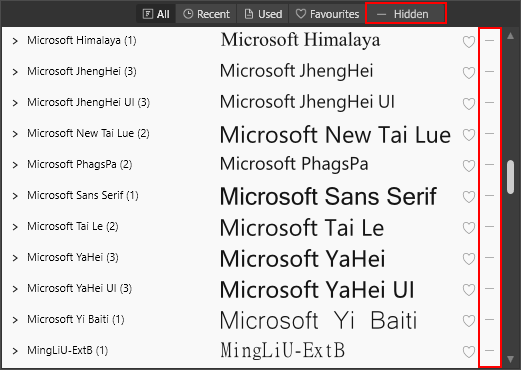Click the Microsoft Yi Baiti (1) name
521x370 pixels.
tap(76, 319)
